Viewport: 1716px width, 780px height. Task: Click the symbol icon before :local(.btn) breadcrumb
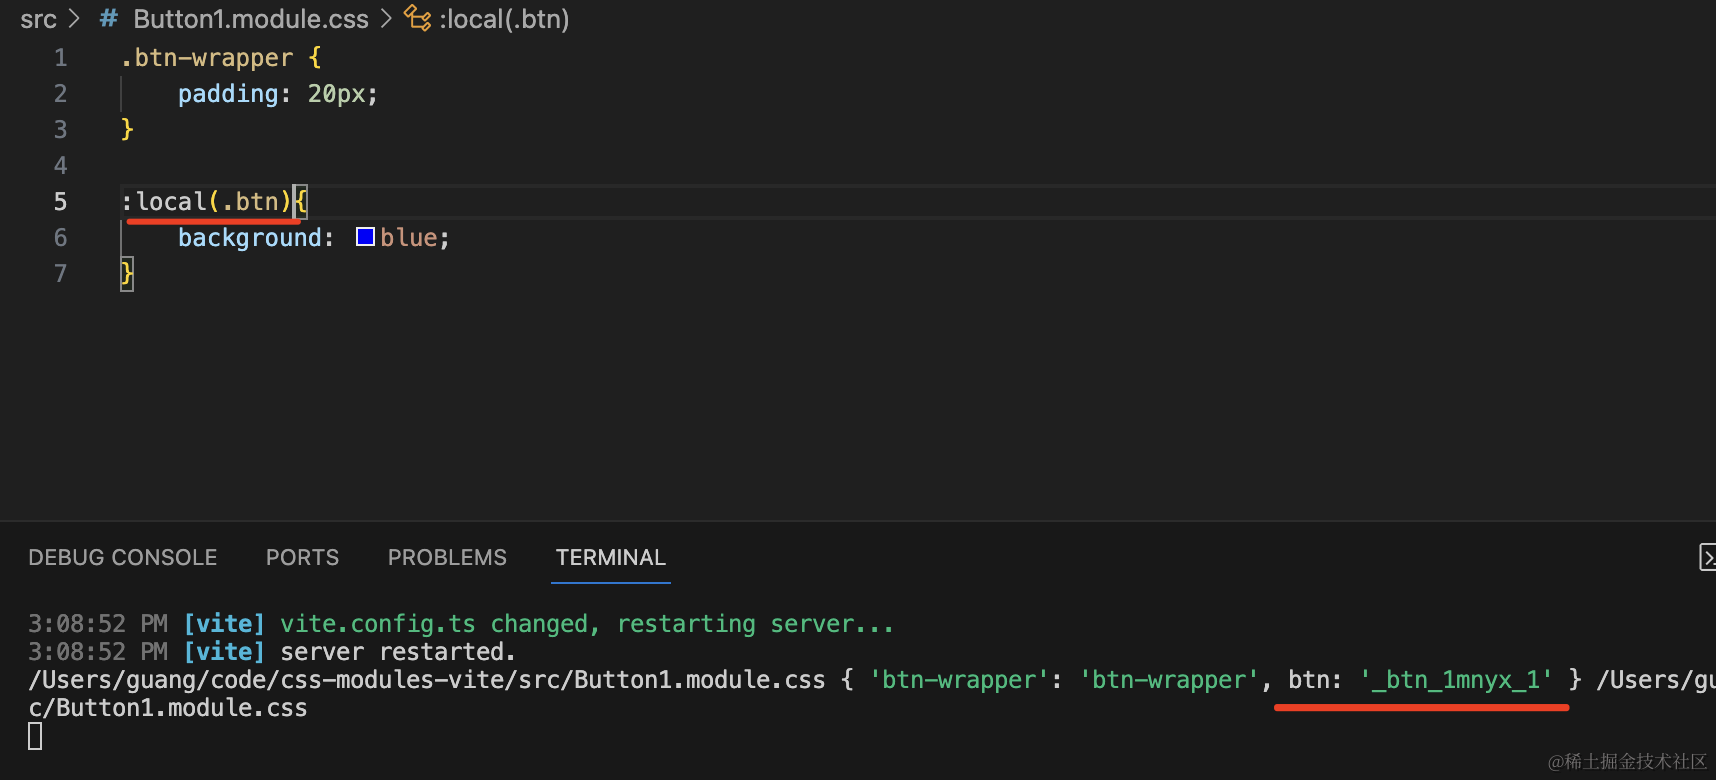pos(417,18)
